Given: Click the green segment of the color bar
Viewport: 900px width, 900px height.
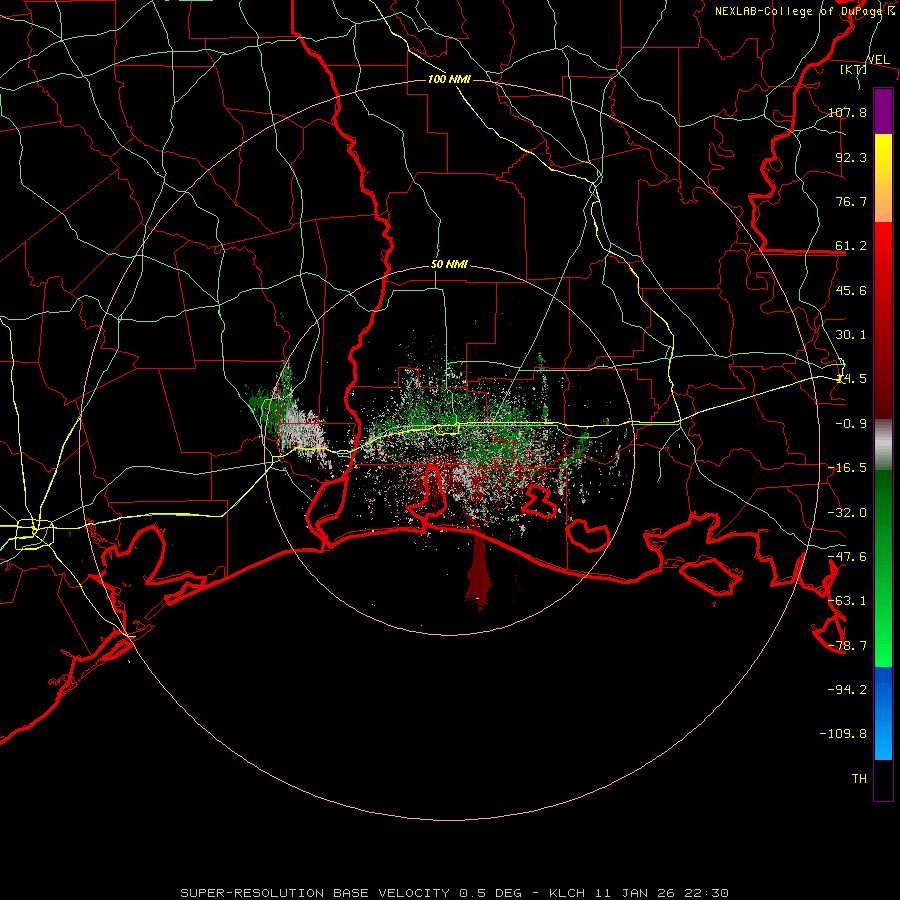Looking at the screenshot, I should tap(883, 568).
